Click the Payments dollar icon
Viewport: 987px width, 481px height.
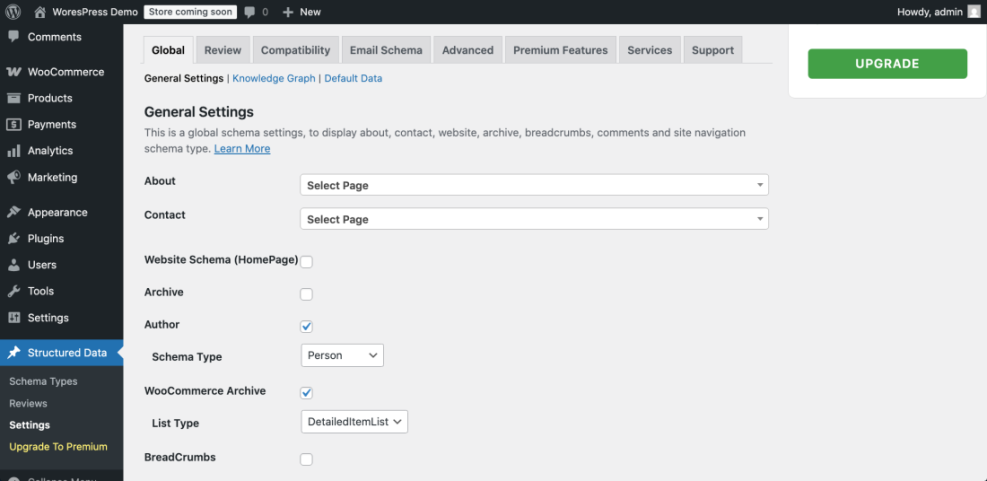pyautogui.click(x=13, y=125)
